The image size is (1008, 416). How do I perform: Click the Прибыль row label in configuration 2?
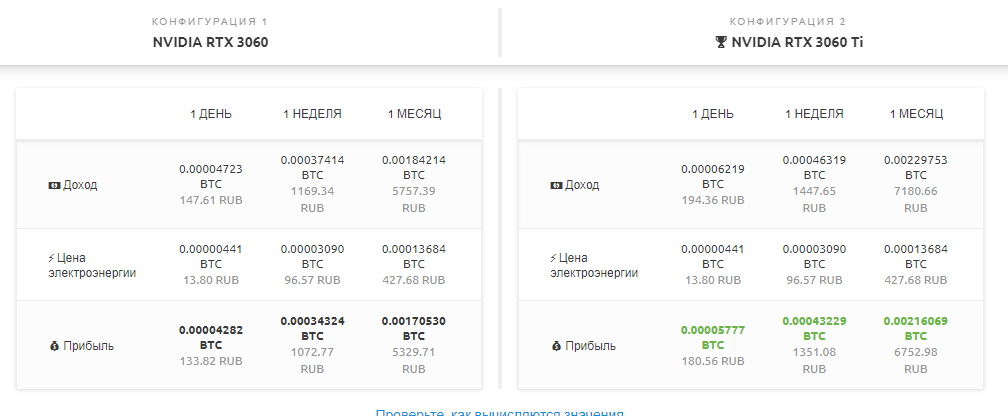point(591,346)
